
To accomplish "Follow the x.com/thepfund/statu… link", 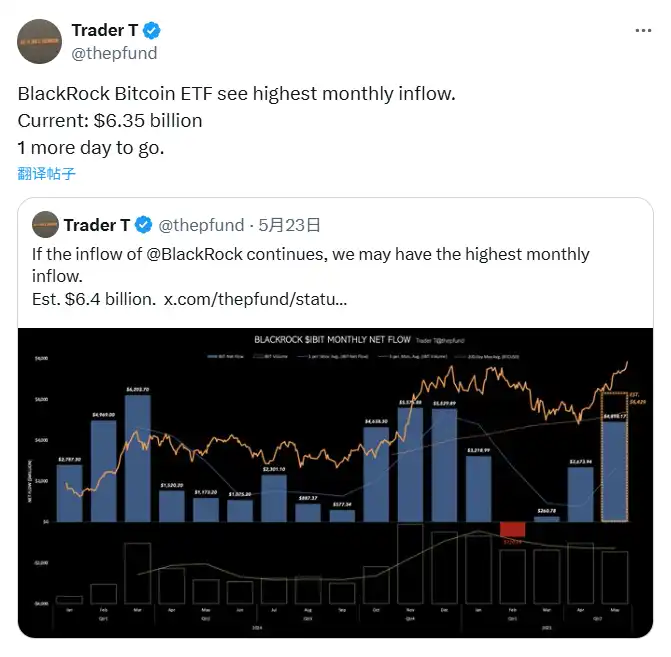I will pos(255,299).
